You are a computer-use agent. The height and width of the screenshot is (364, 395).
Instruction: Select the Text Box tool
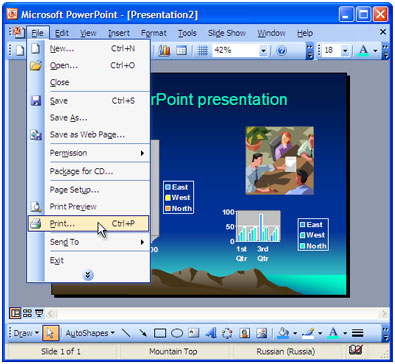point(193,333)
